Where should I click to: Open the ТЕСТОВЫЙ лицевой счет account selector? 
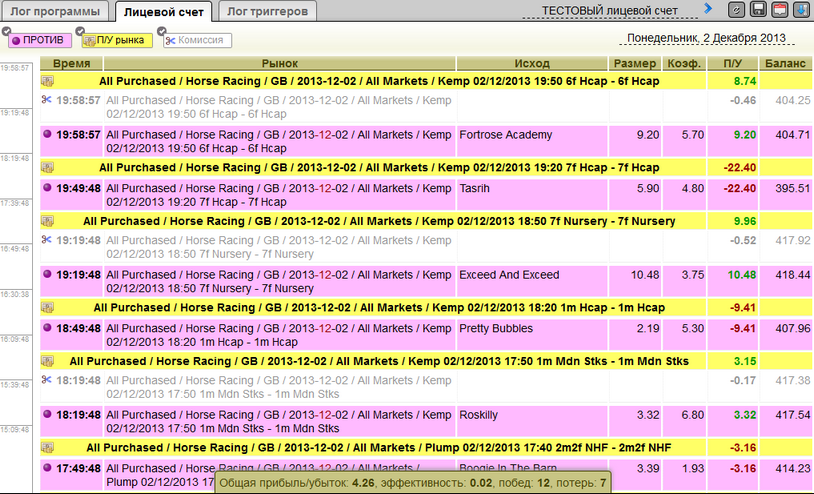point(609,11)
